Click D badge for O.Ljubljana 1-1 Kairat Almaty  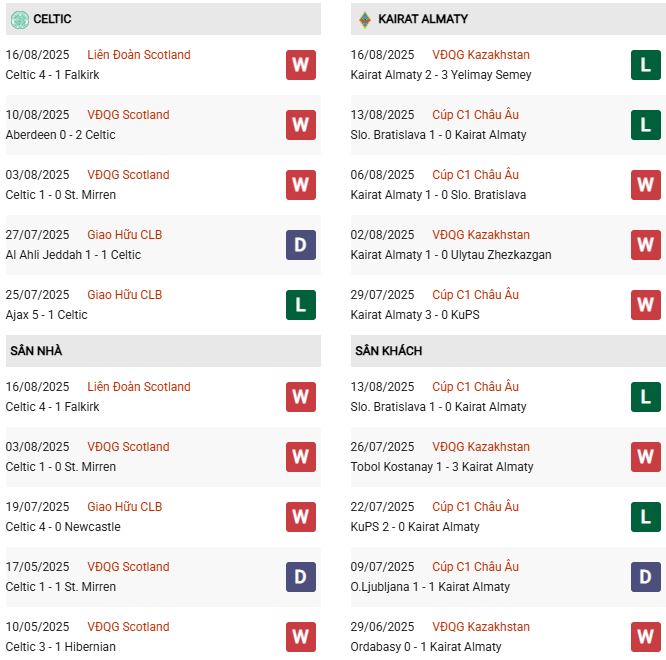click(646, 577)
